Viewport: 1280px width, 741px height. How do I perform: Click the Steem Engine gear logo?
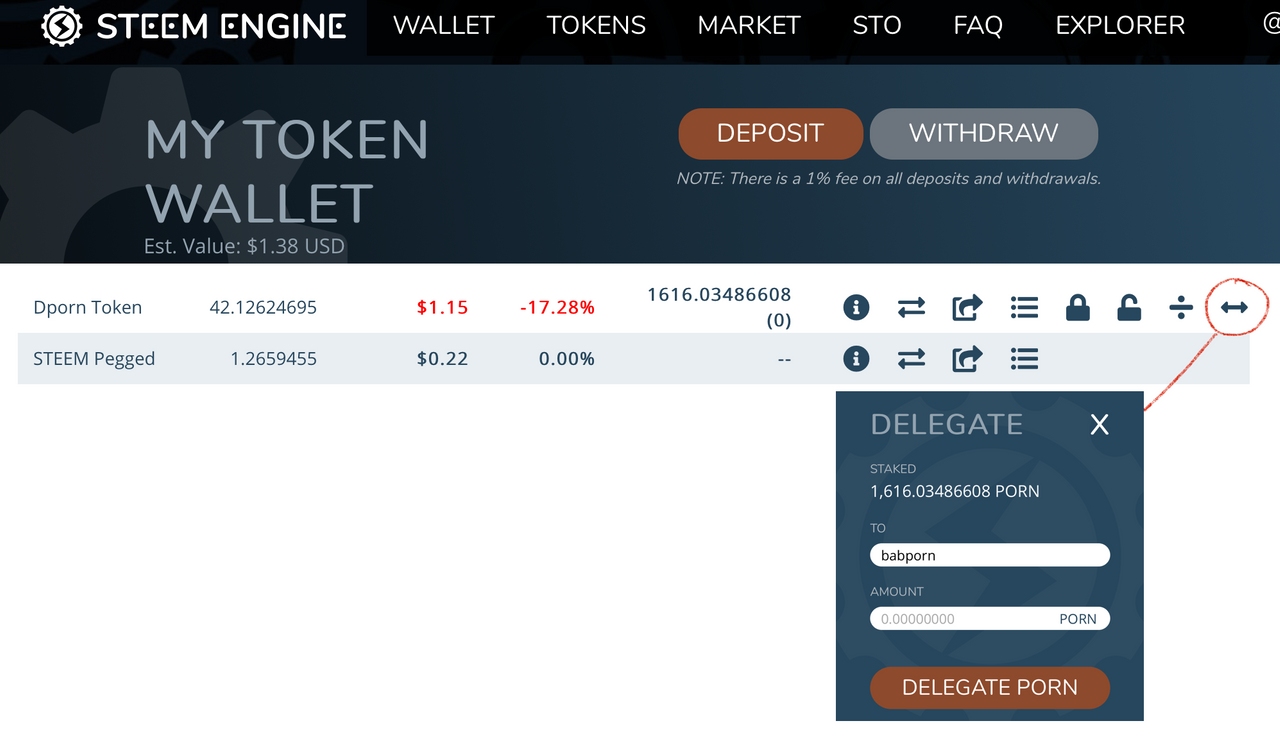point(62,26)
